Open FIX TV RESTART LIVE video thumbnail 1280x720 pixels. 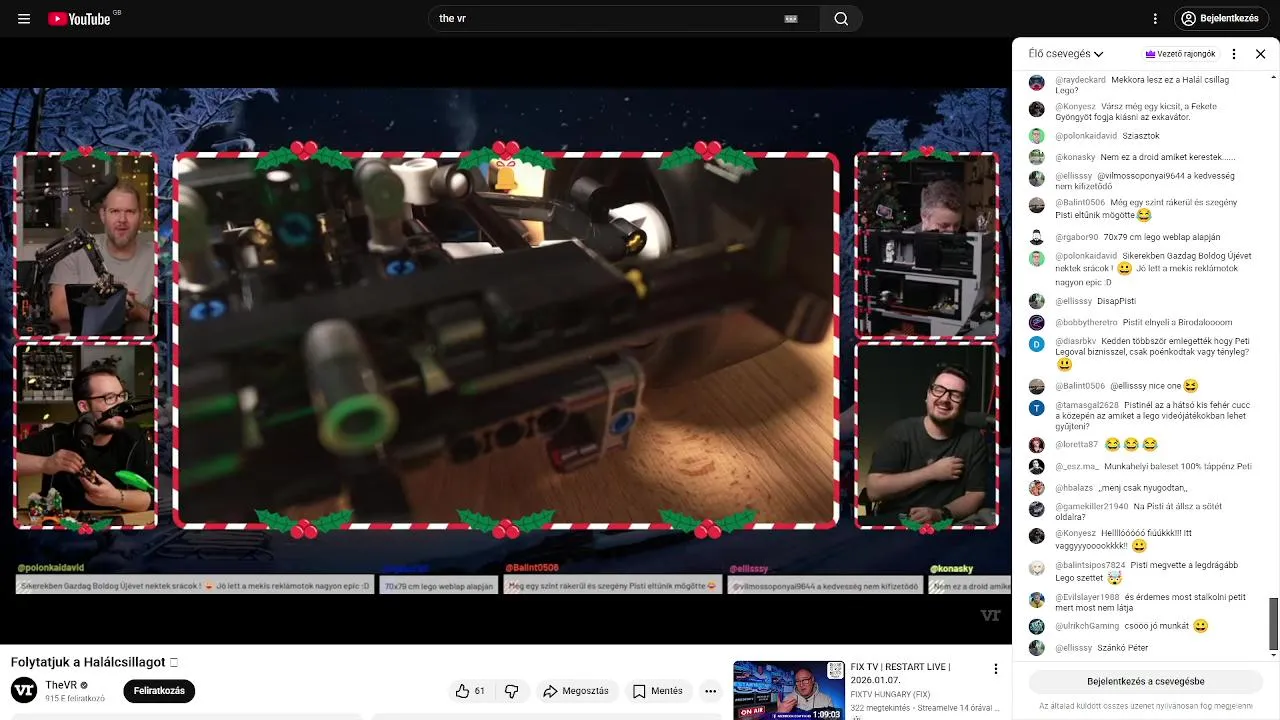tap(789, 690)
